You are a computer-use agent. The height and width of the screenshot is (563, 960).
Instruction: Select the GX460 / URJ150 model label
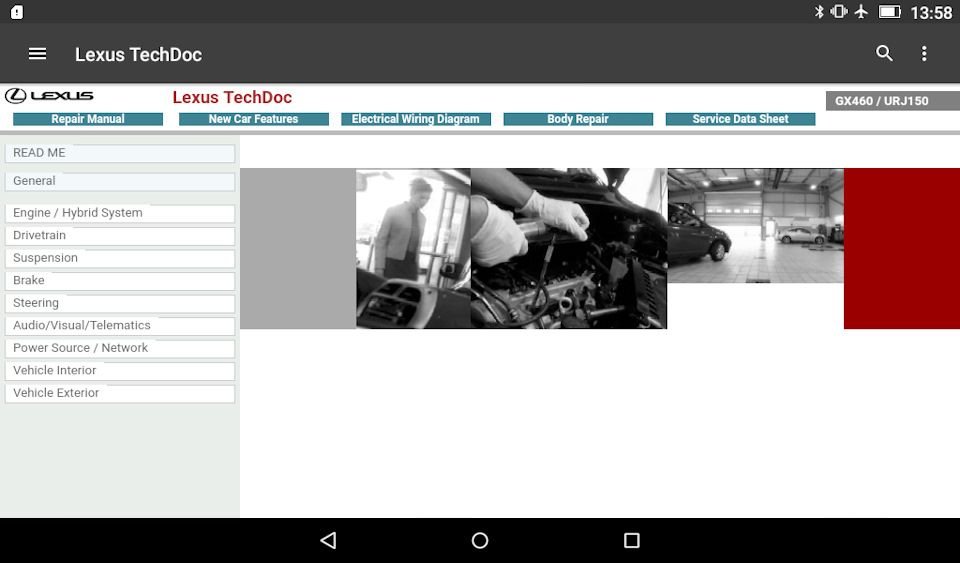click(893, 101)
